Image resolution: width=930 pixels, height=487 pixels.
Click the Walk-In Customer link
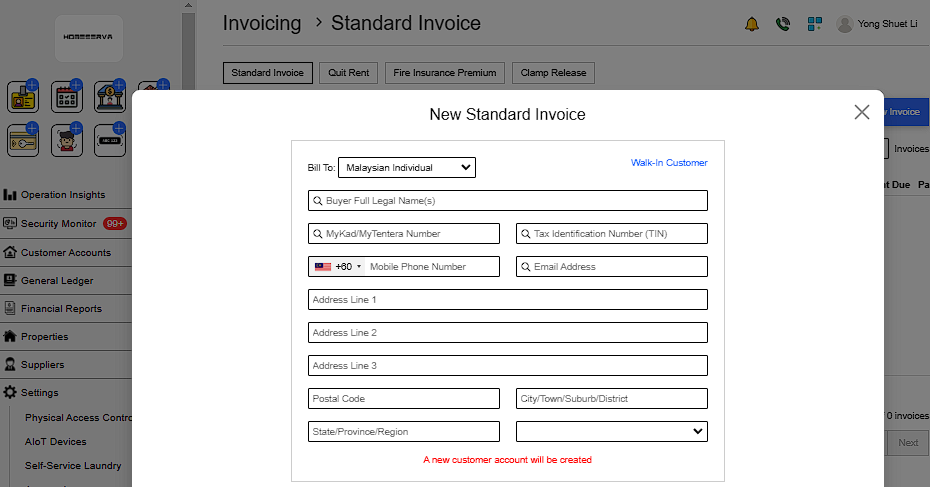(x=669, y=163)
